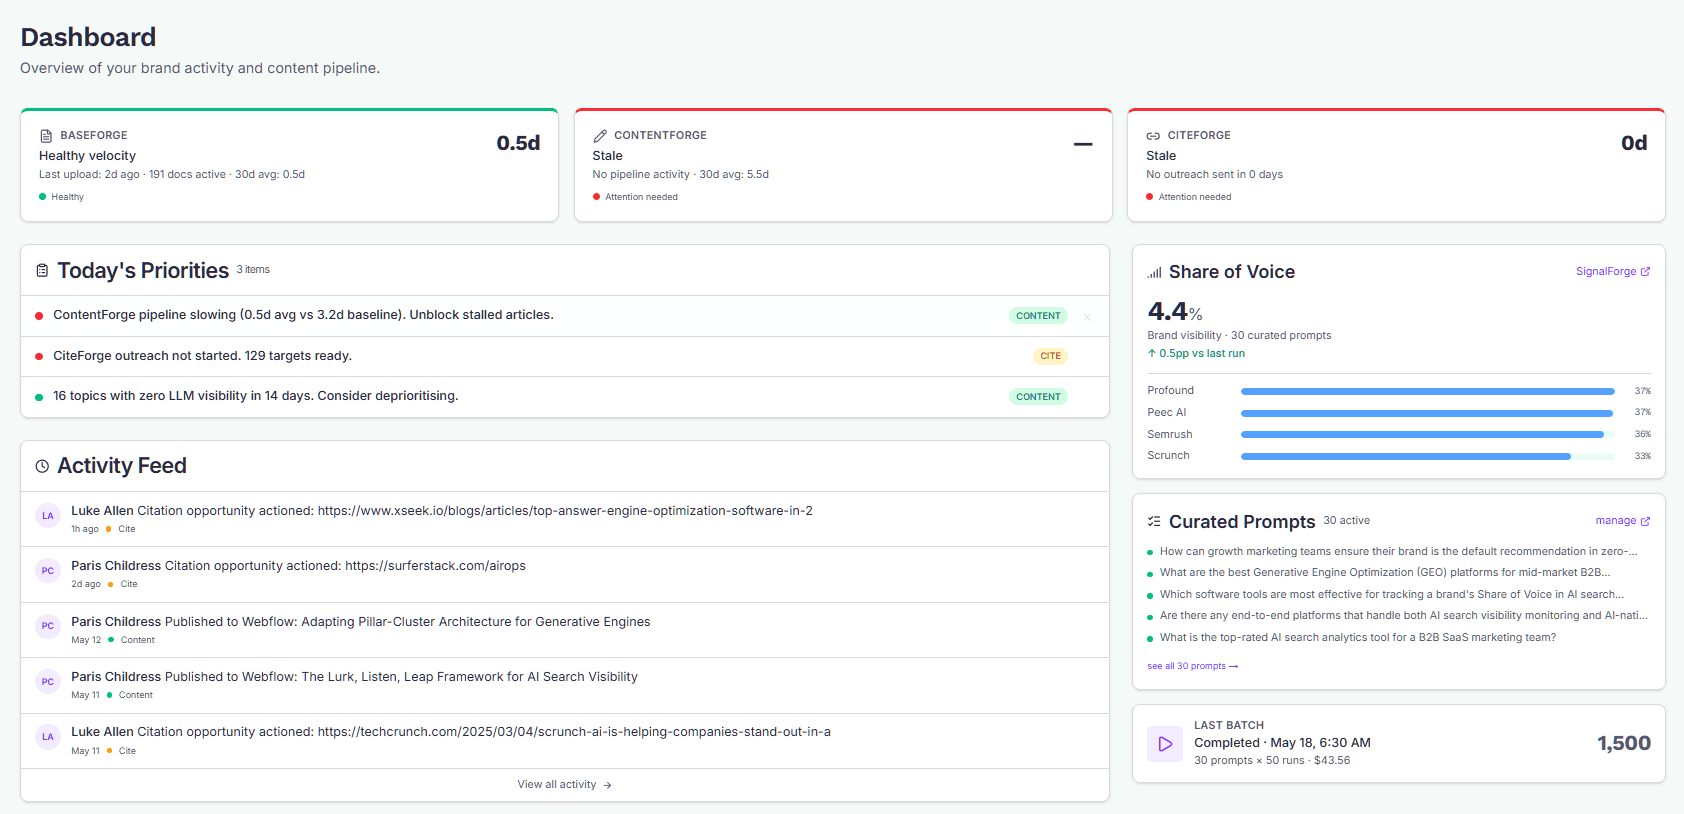Open the SignalForge external link

coord(1613,271)
